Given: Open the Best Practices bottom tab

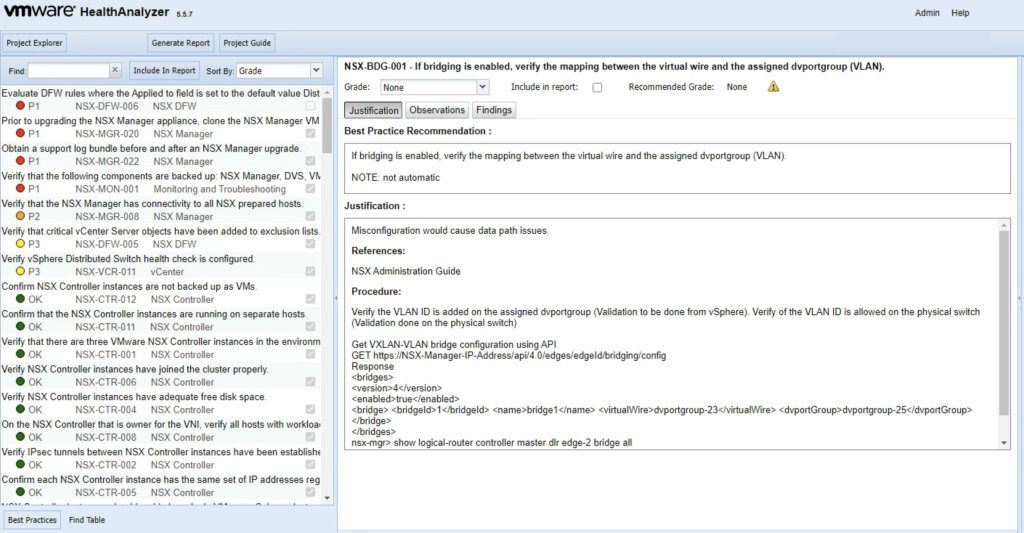Looking at the screenshot, I should (32, 520).
